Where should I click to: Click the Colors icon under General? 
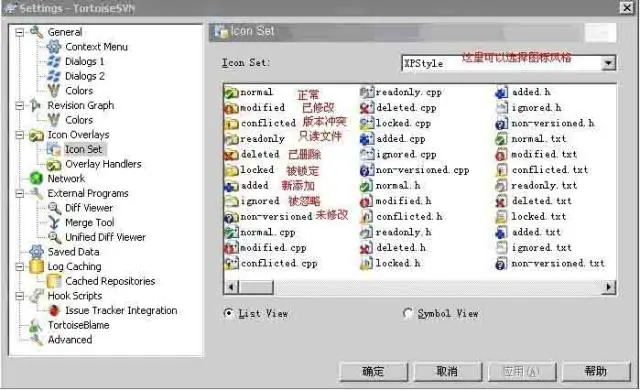coord(54,91)
